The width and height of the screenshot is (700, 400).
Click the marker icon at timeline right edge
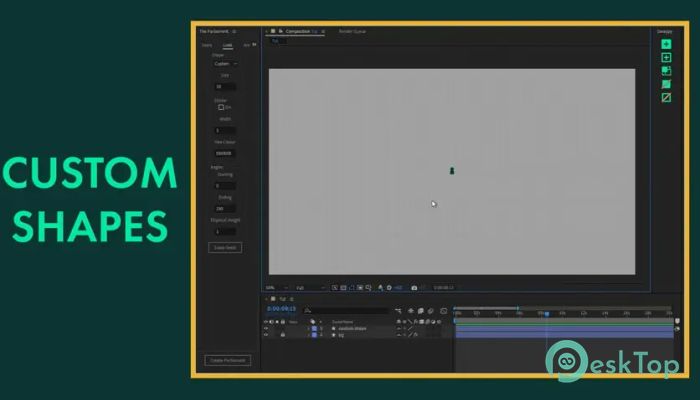click(x=677, y=321)
